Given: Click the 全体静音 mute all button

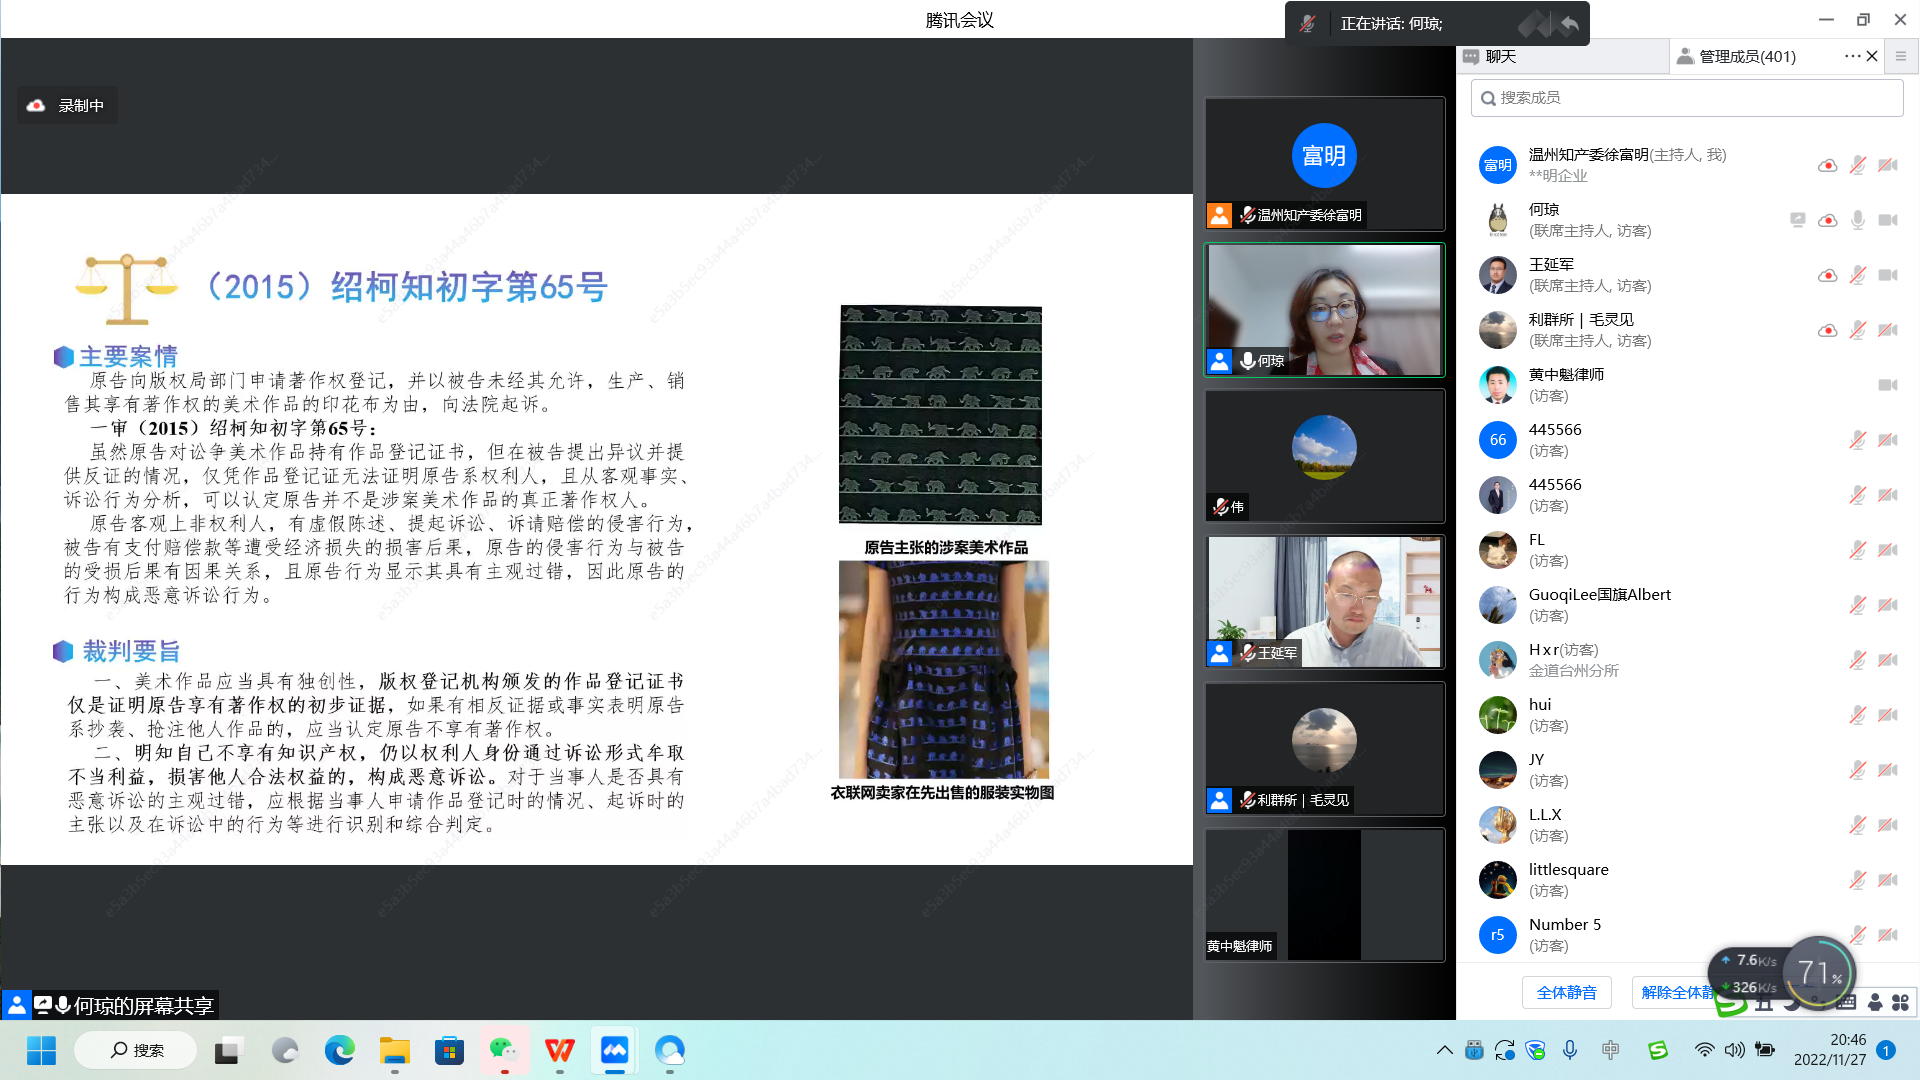Looking at the screenshot, I should pyautogui.click(x=1566, y=992).
